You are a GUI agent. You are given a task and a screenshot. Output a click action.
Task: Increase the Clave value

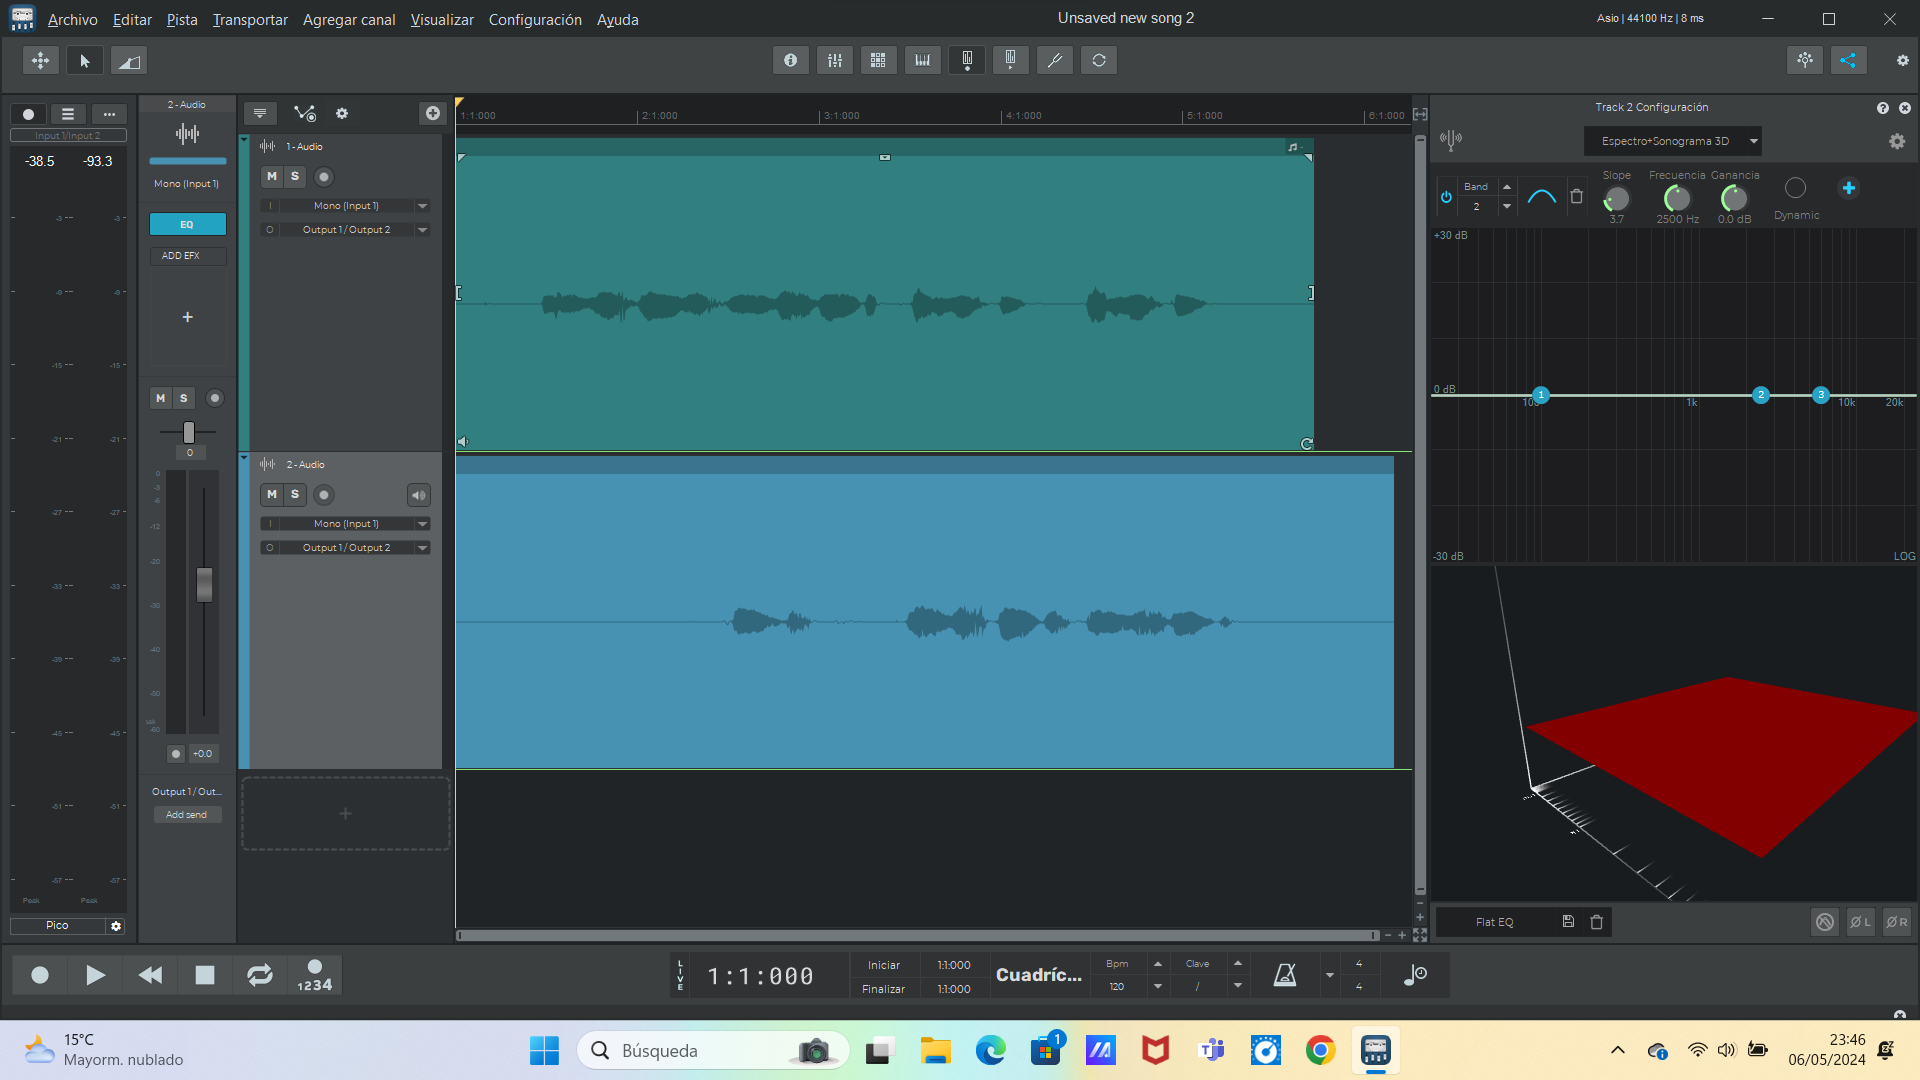tap(1238, 964)
